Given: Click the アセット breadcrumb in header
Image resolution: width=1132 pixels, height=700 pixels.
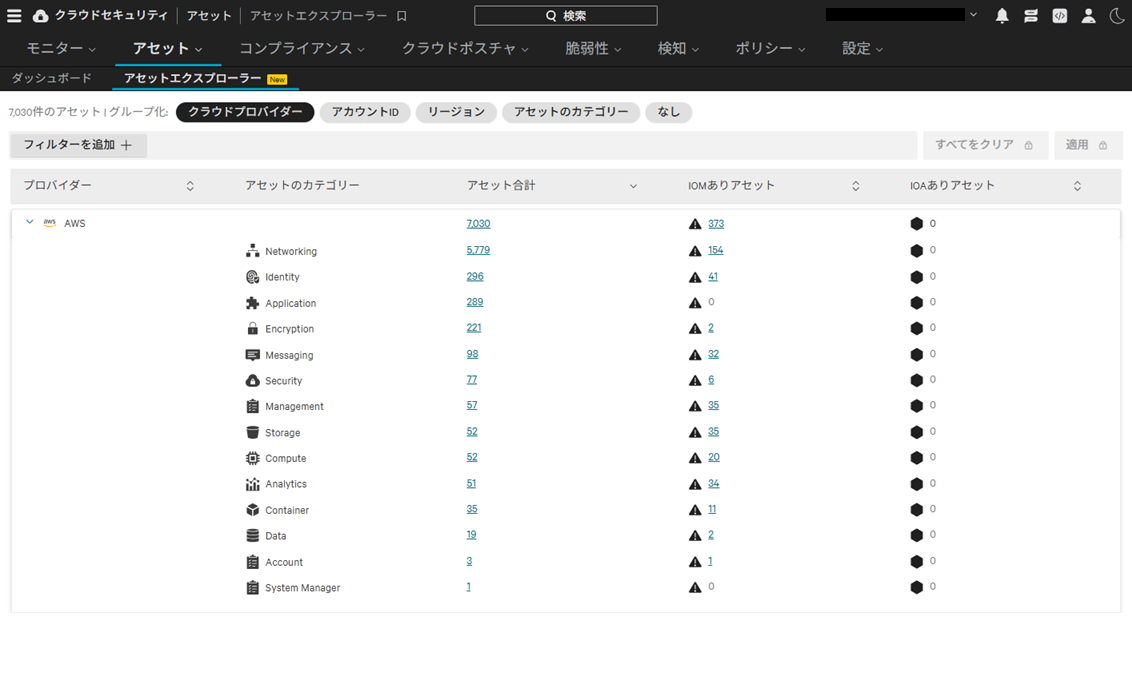Looking at the screenshot, I should click(x=209, y=16).
